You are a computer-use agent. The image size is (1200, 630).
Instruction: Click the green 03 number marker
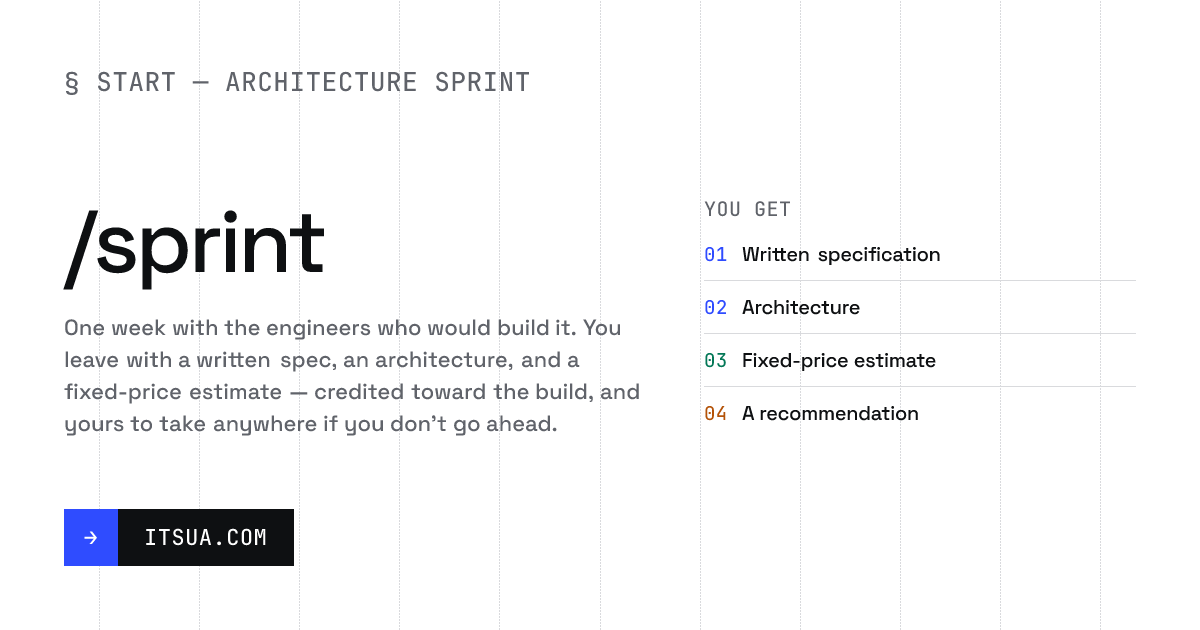715,361
